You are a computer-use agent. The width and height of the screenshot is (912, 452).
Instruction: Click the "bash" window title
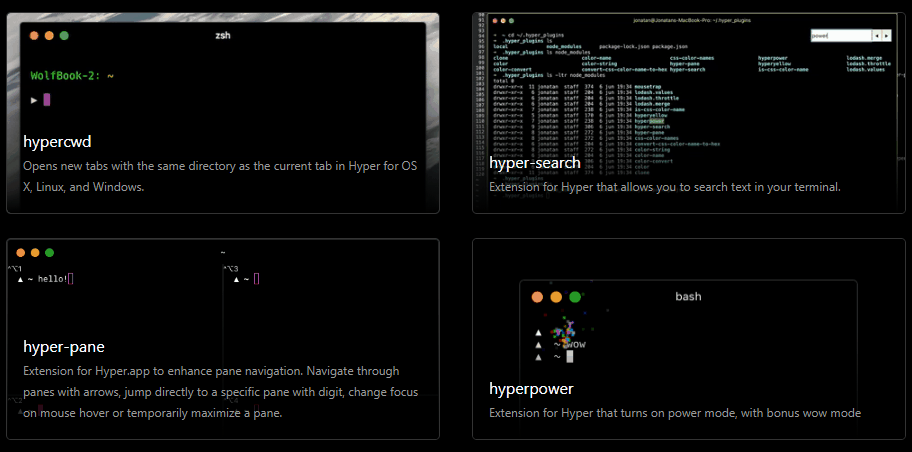(688, 297)
